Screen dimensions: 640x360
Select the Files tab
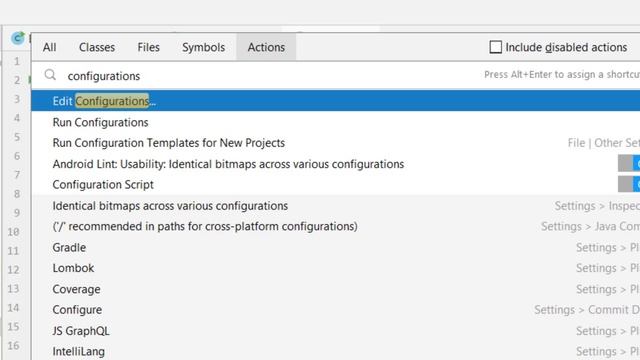click(x=148, y=47)
